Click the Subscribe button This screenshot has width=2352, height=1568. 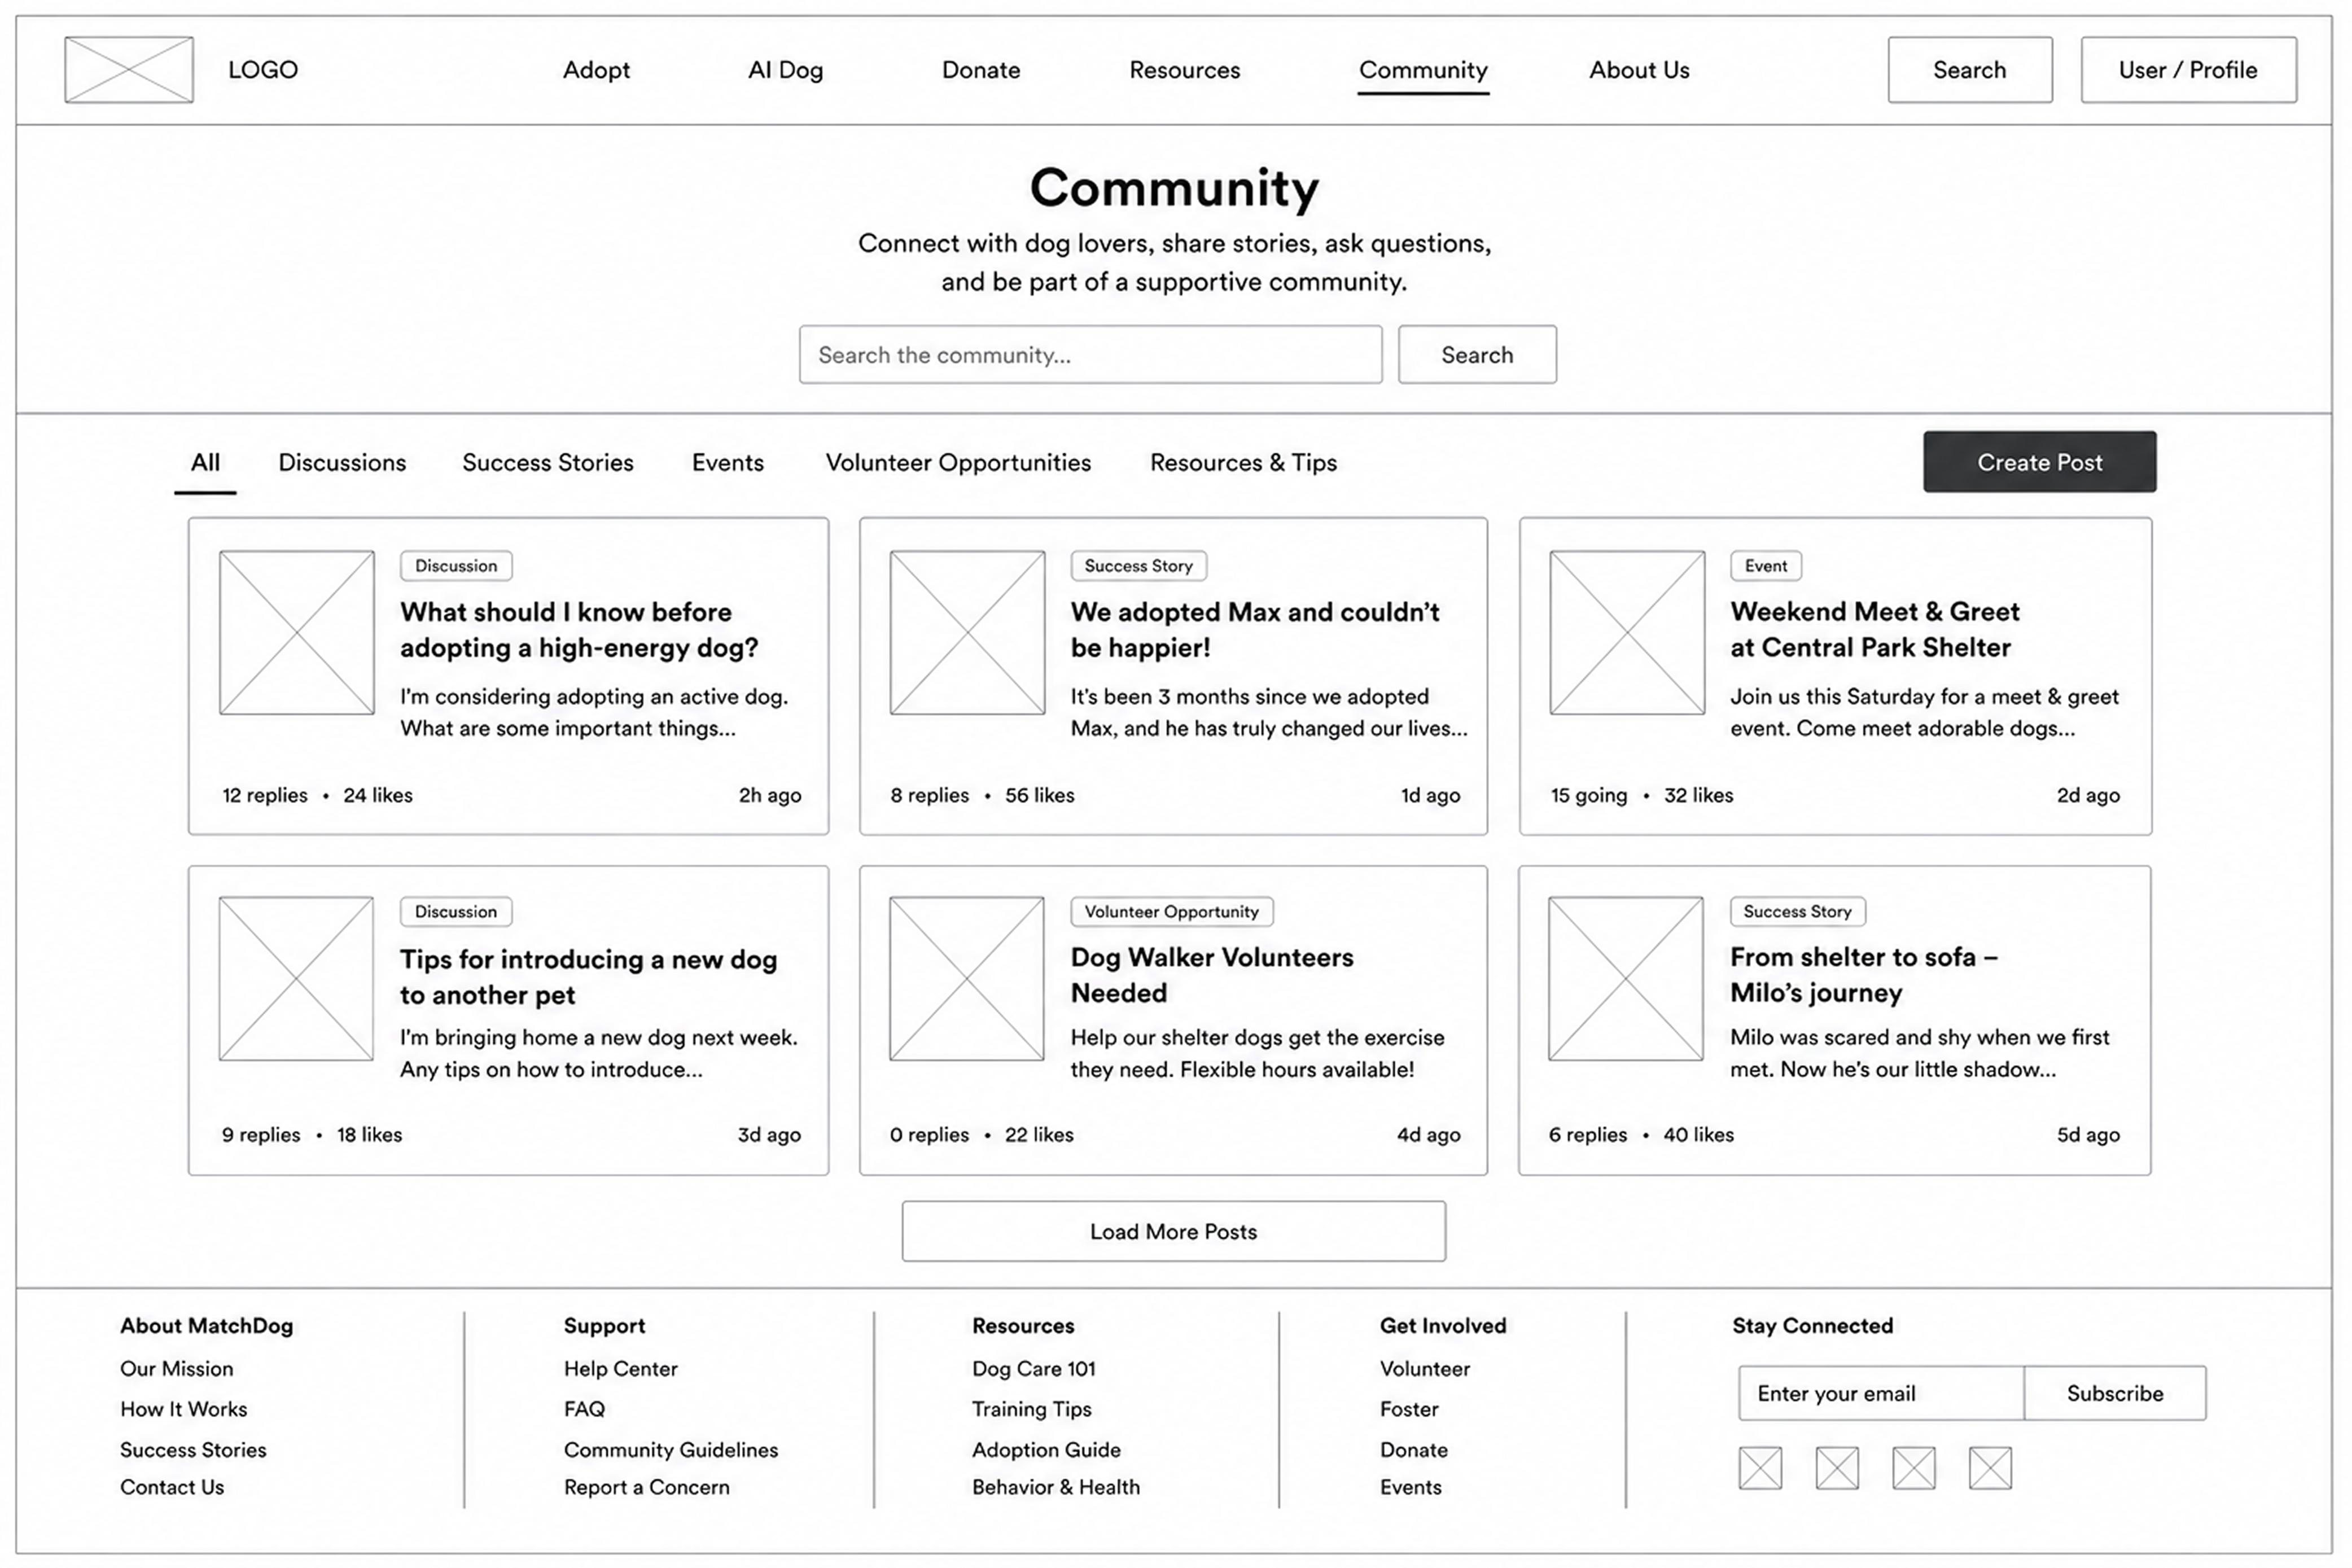(2115, 1394)
